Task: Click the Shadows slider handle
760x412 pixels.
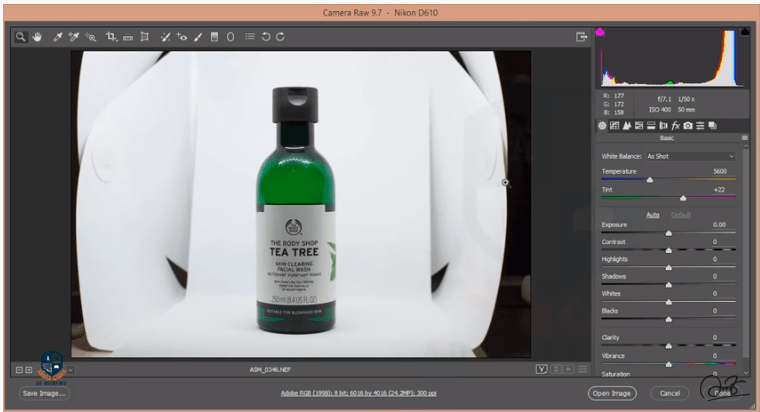Action: point(668,285)
